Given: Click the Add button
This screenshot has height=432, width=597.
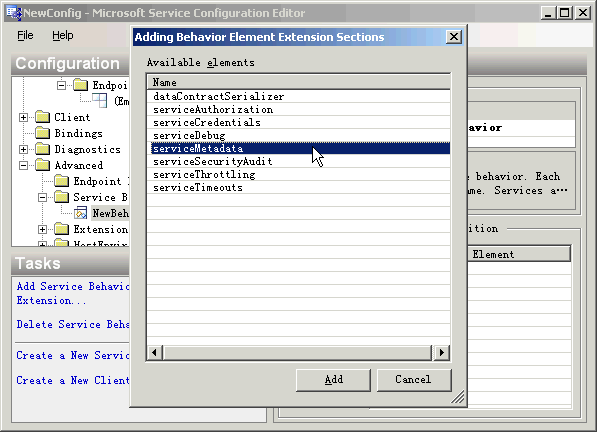Looking at the screenshot, I should [x=333, y=379].
